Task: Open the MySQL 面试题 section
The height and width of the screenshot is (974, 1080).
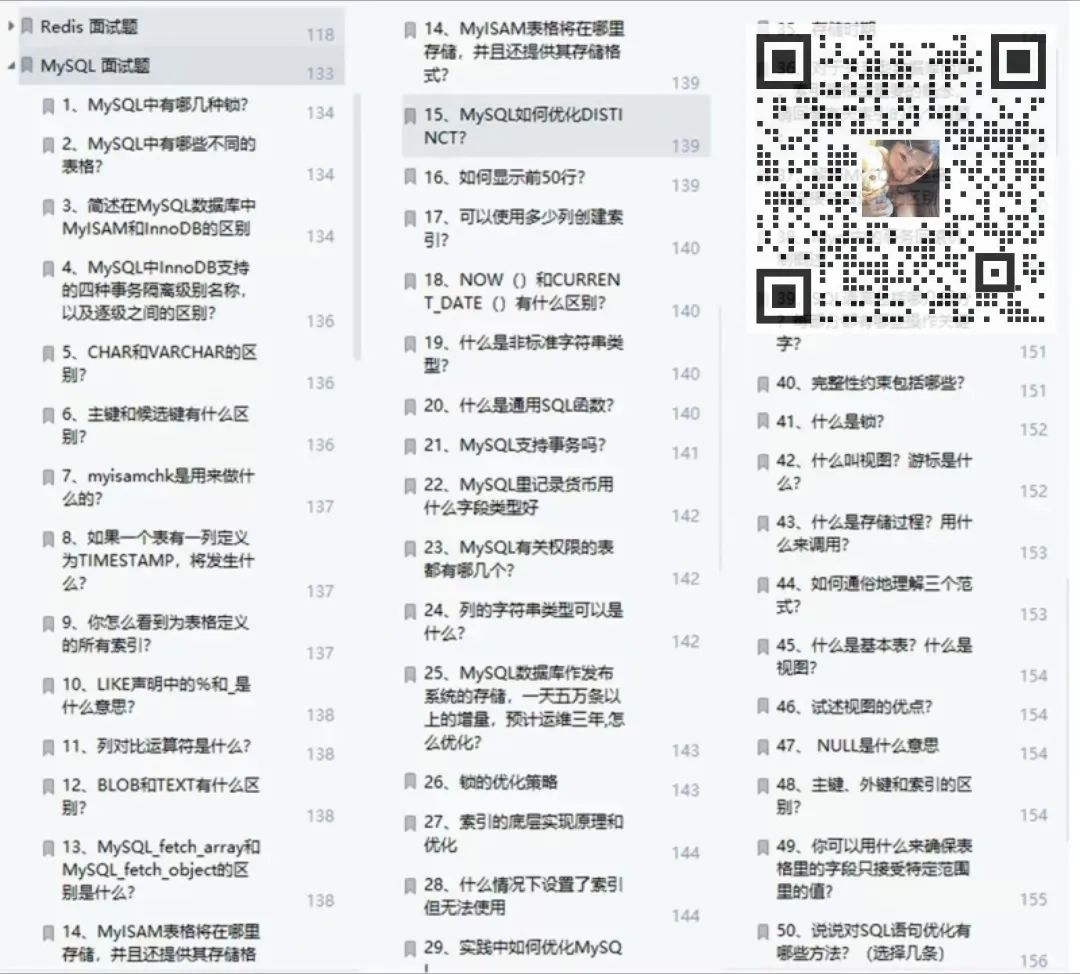Action: [95, 65]
